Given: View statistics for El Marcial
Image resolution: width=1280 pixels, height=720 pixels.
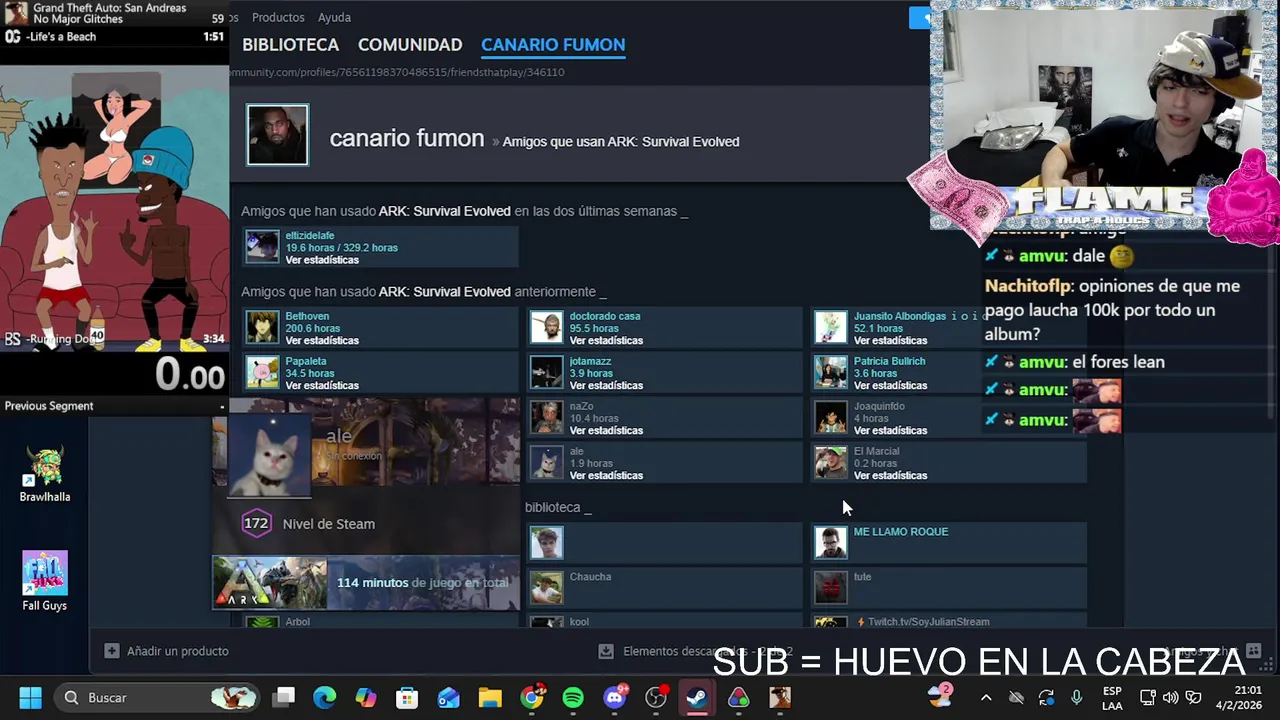Looking at the screenshot, I should [x=890, y=475].
